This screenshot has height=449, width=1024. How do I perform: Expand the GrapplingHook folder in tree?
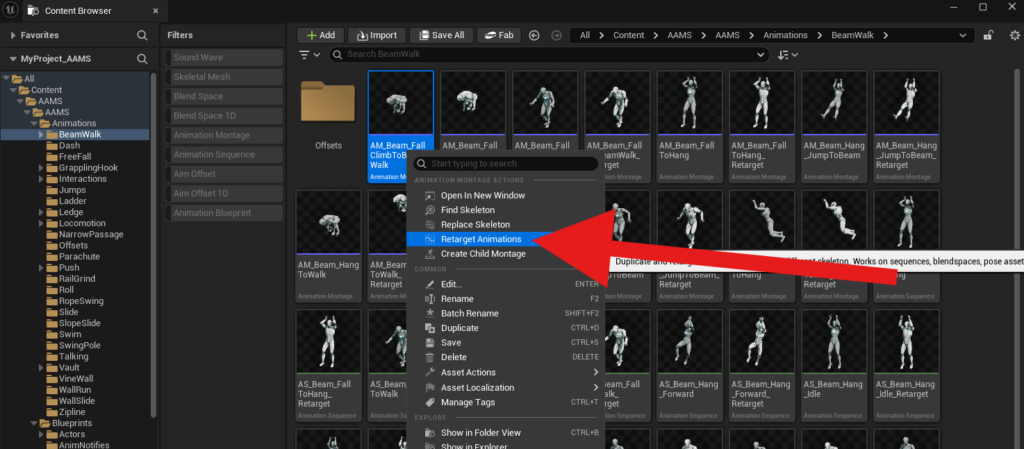[41, 168]
